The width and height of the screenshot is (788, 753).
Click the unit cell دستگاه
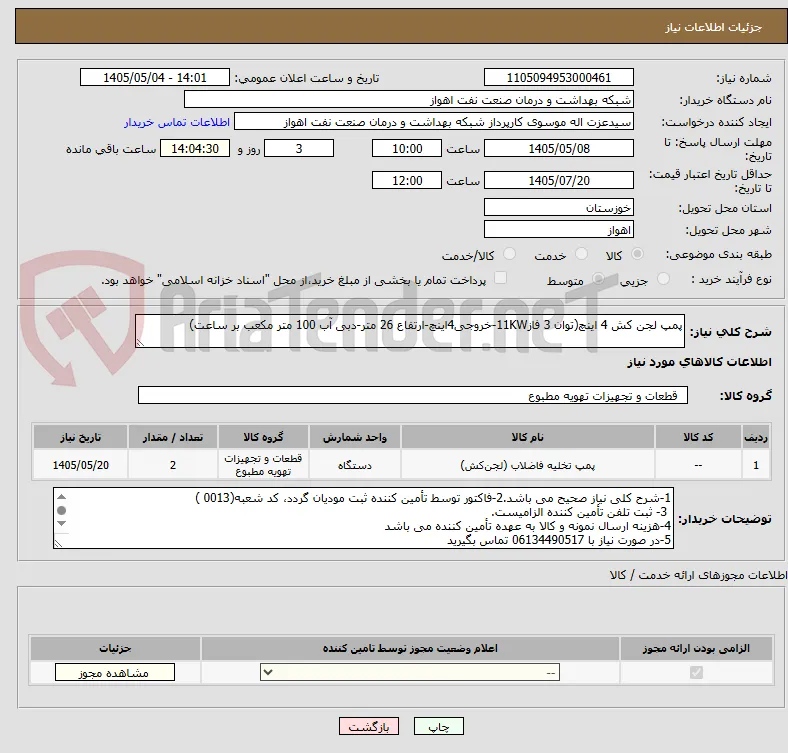[355, 465]
